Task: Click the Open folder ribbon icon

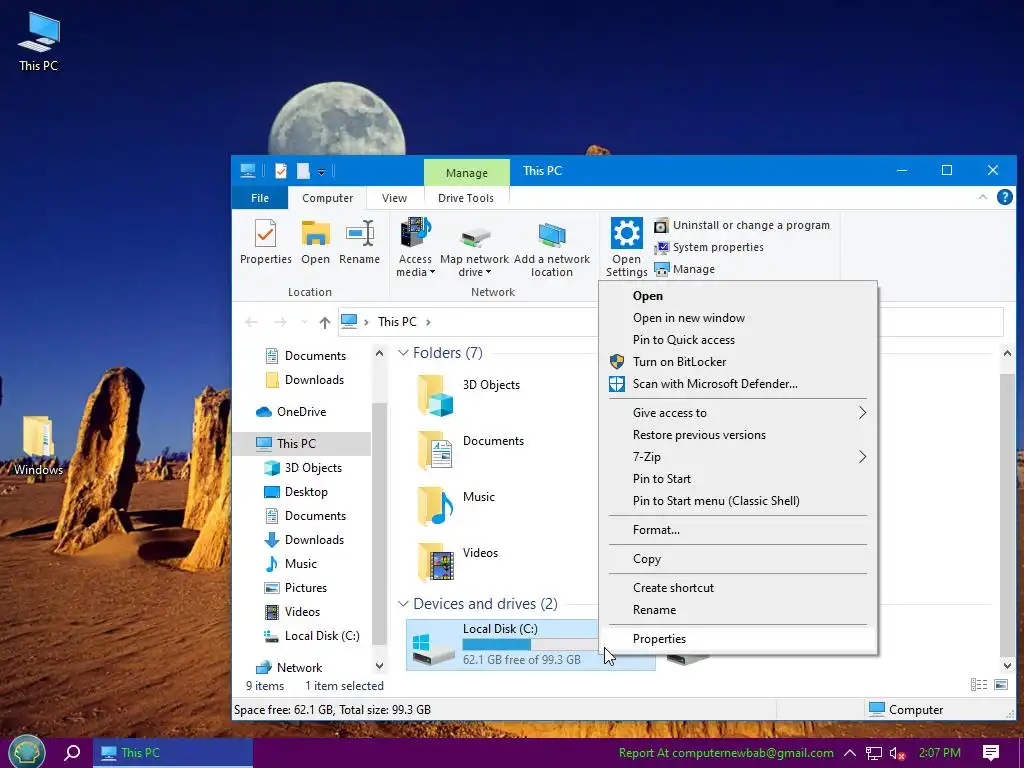Action: click(x=315, y=242)
